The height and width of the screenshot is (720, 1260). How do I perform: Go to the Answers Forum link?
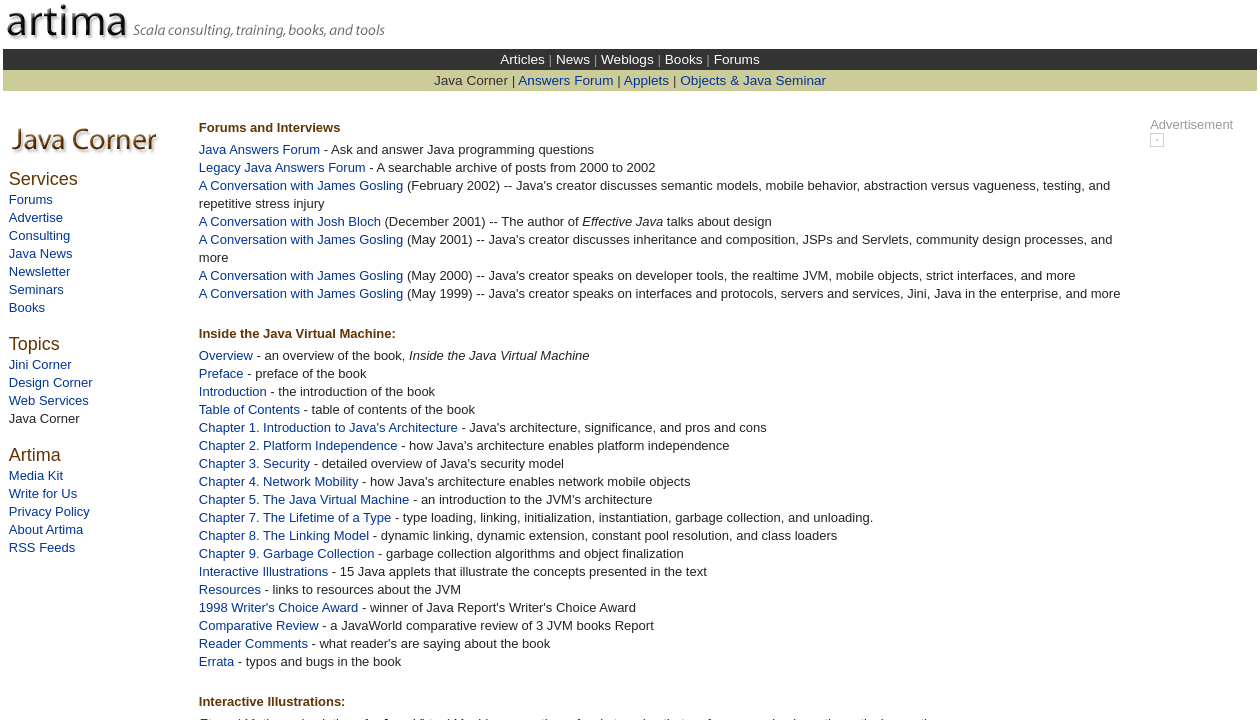(565, 80)
